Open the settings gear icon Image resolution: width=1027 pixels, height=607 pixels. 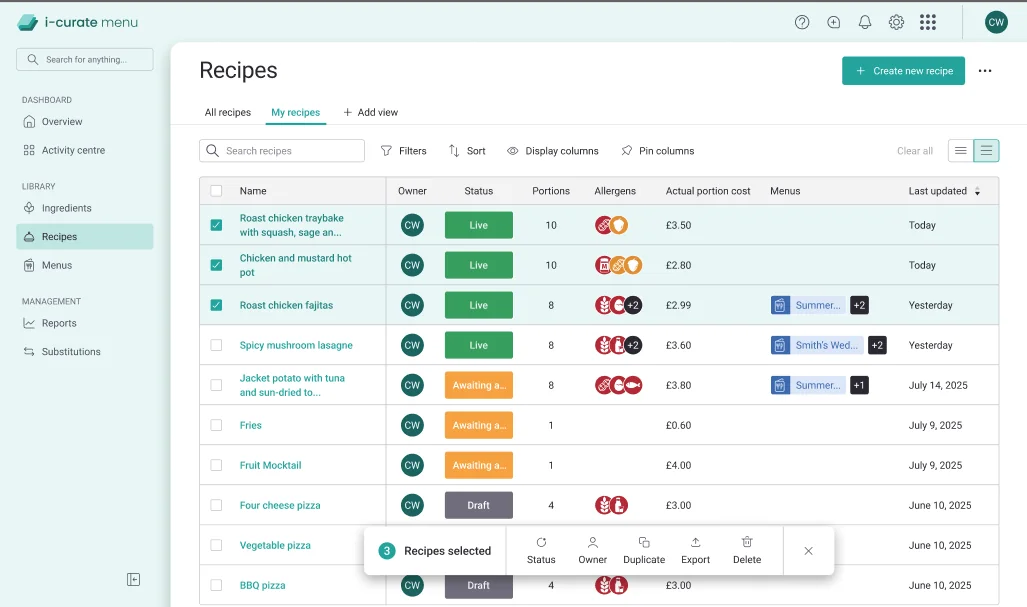click(896, 22)
